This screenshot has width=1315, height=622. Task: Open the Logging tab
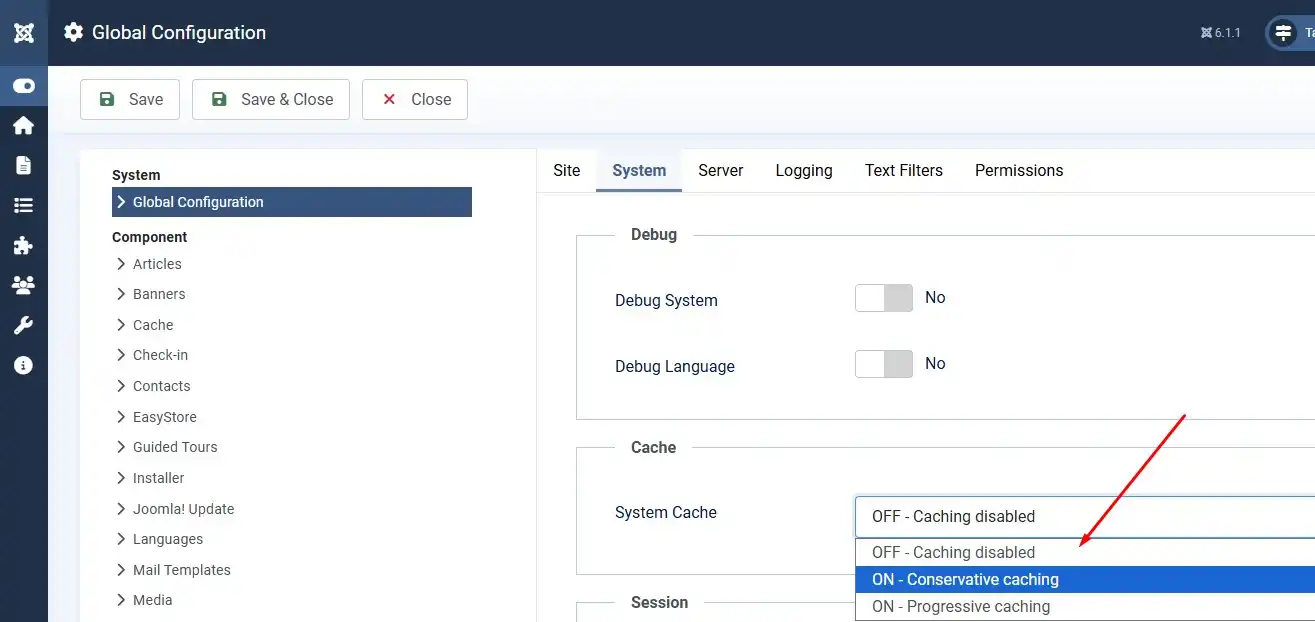(x=804, y=170)
